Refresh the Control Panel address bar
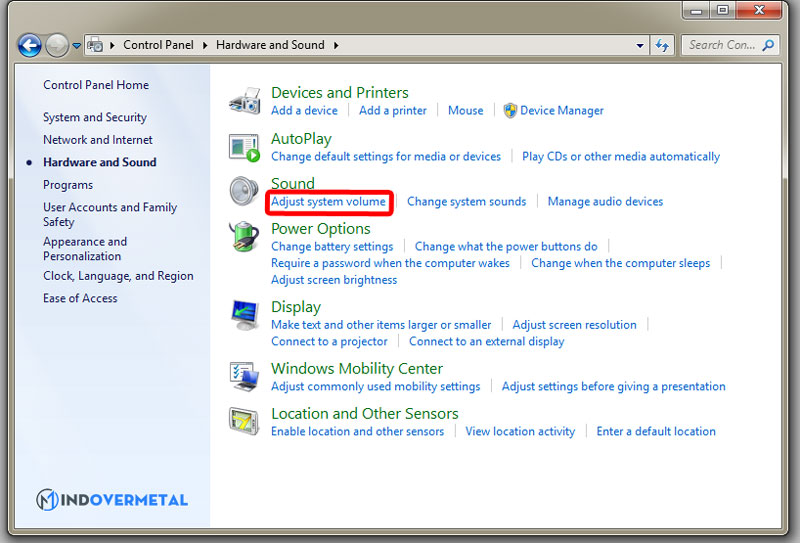This screenshot has width=800, height=543. click(x=662, y=45)
